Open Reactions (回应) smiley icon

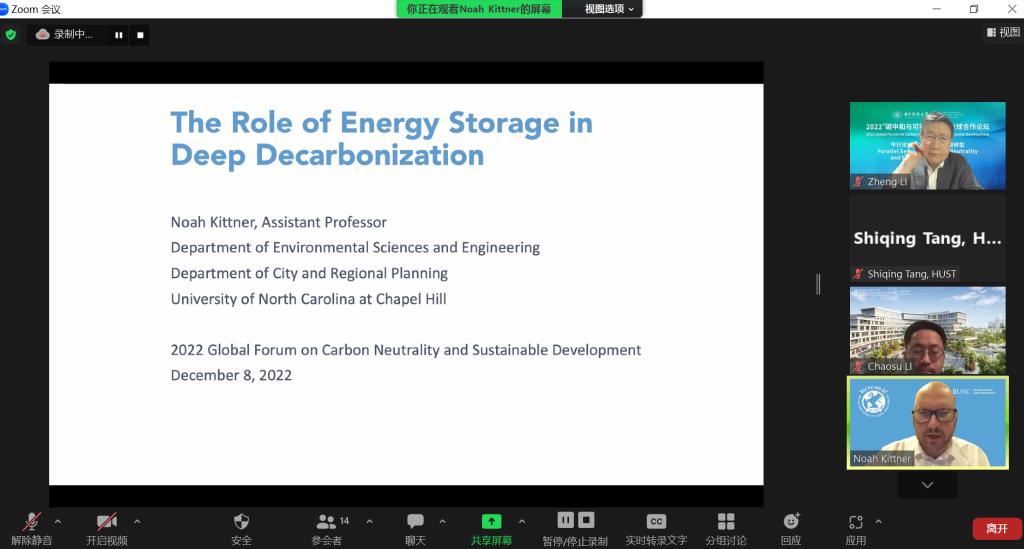coord(791,523)
